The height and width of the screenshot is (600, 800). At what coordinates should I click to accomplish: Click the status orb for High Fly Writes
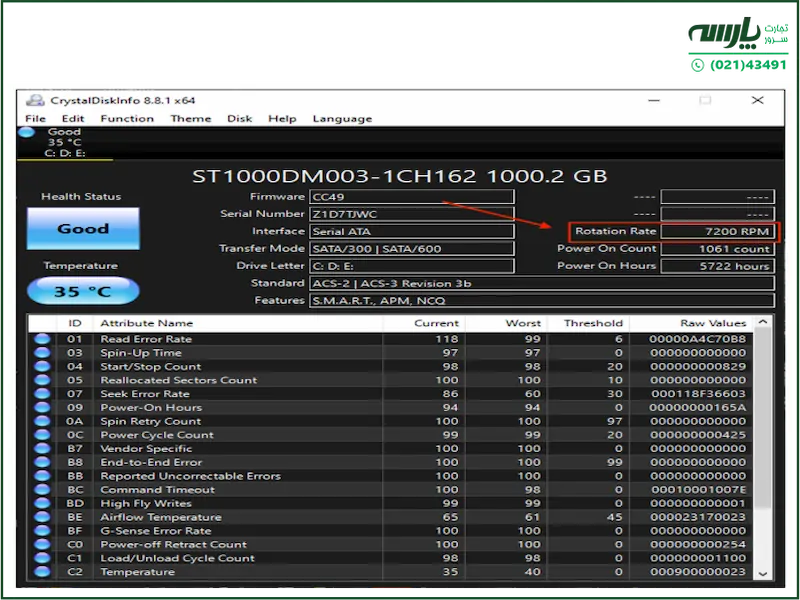[42, 503]
